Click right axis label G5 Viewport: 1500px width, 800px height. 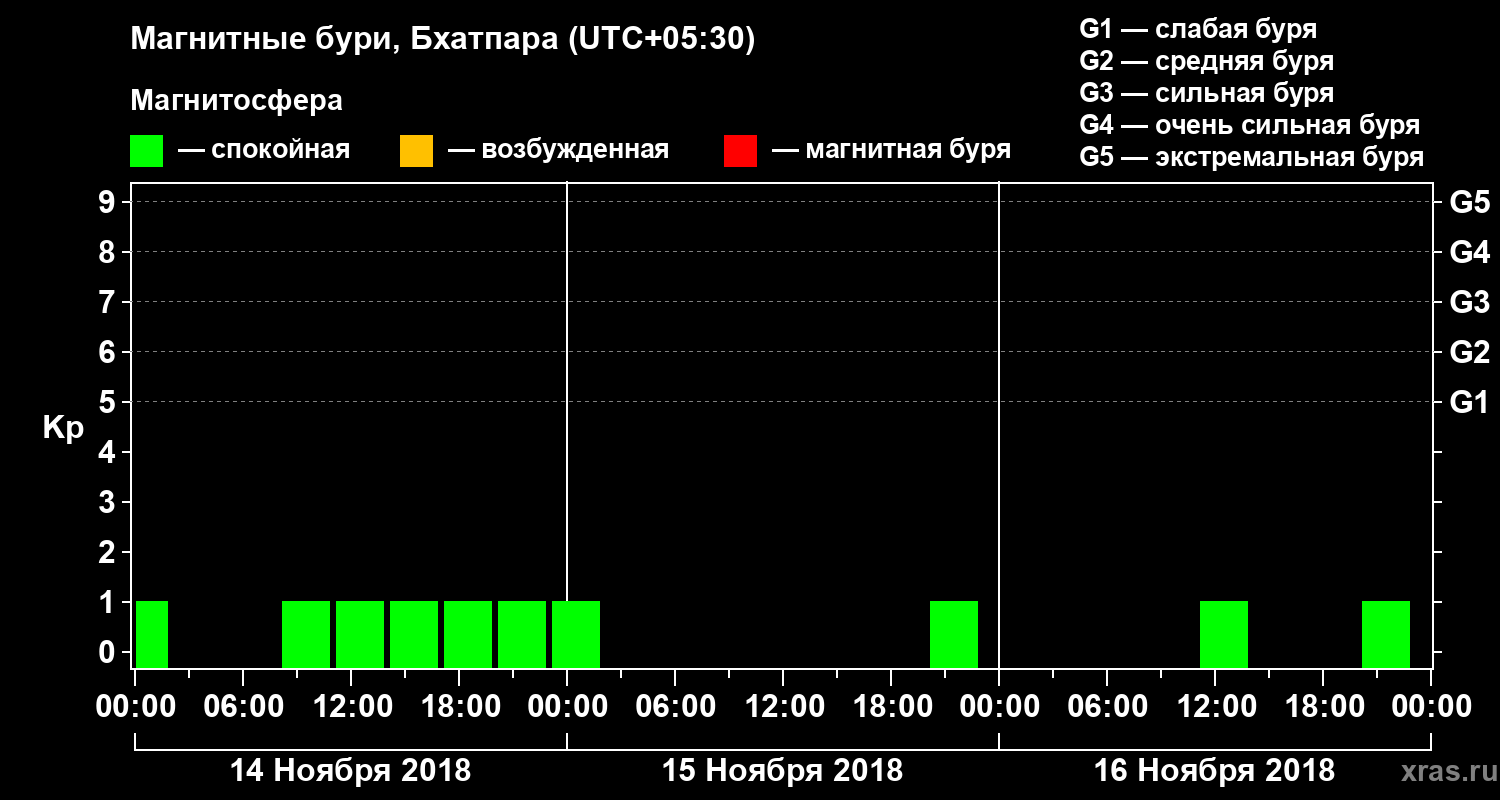coord(1469,202)
